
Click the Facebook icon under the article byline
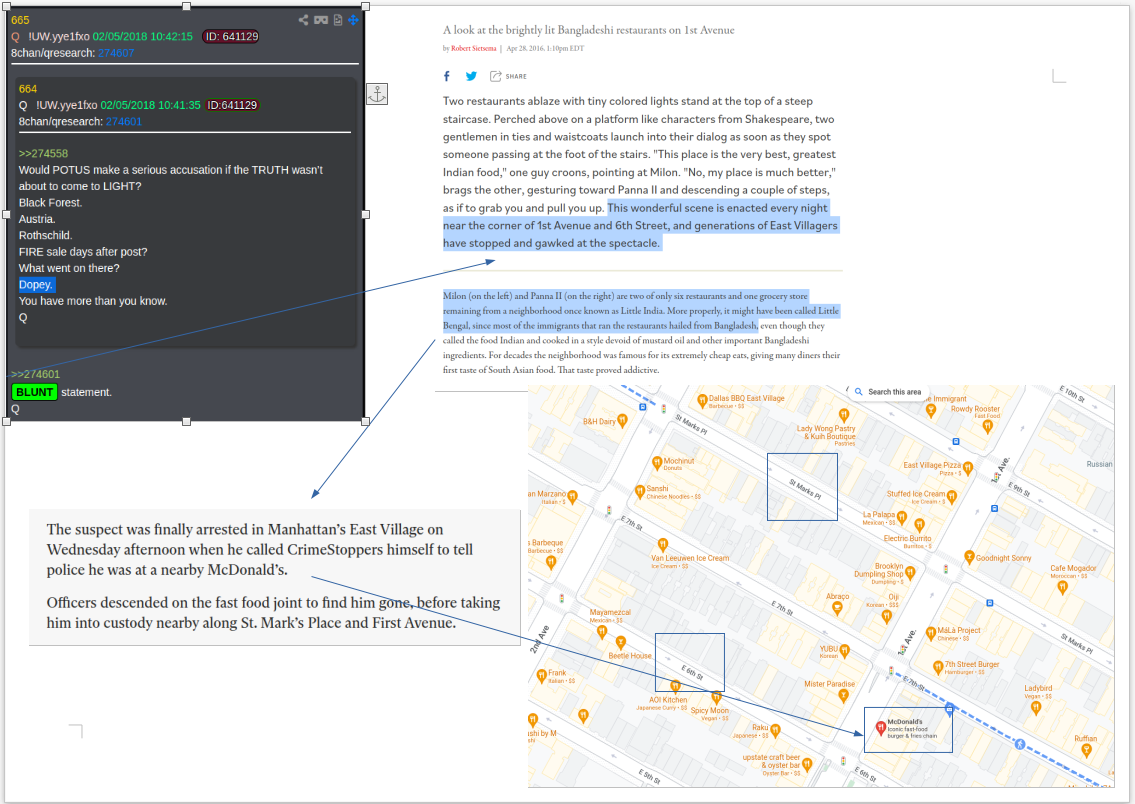(x=447, y=76)
